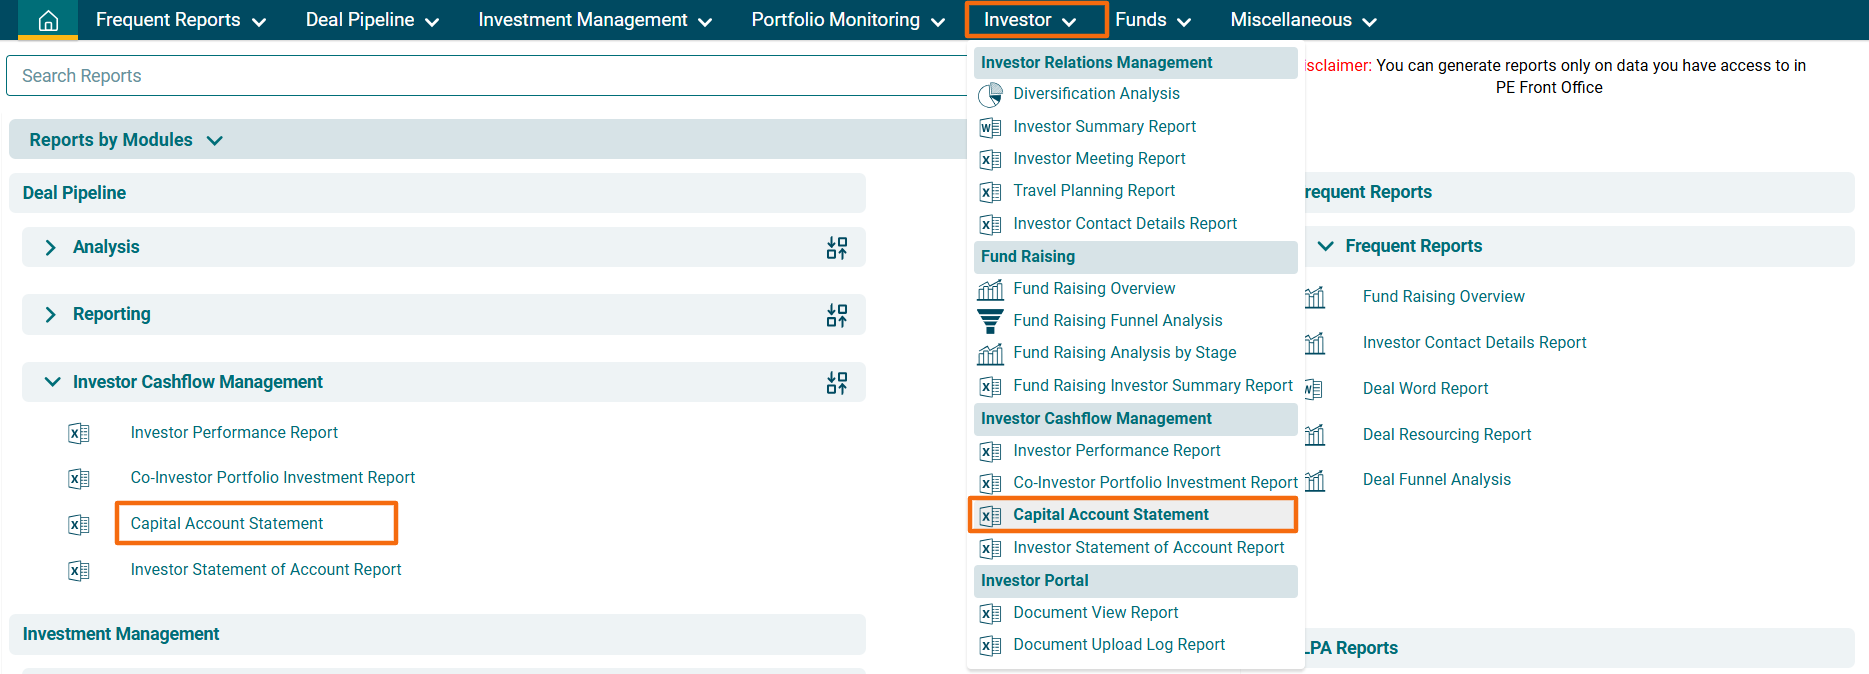Screen dimensions: 1869x674
Task: Click the Home icon in navigation bar
Action: click(x=48, y=20)
